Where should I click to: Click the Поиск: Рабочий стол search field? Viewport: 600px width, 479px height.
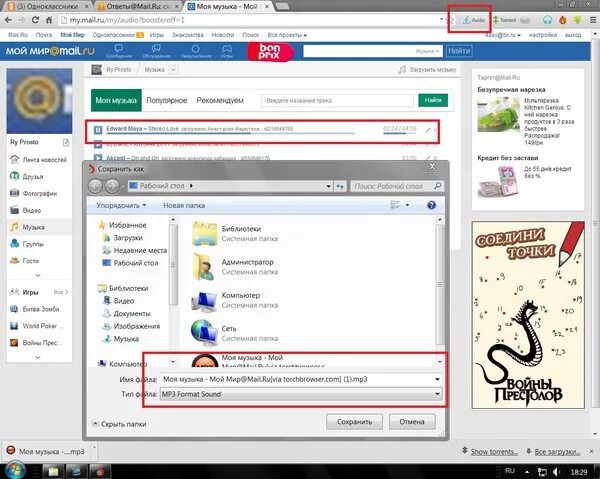[397, 186]
